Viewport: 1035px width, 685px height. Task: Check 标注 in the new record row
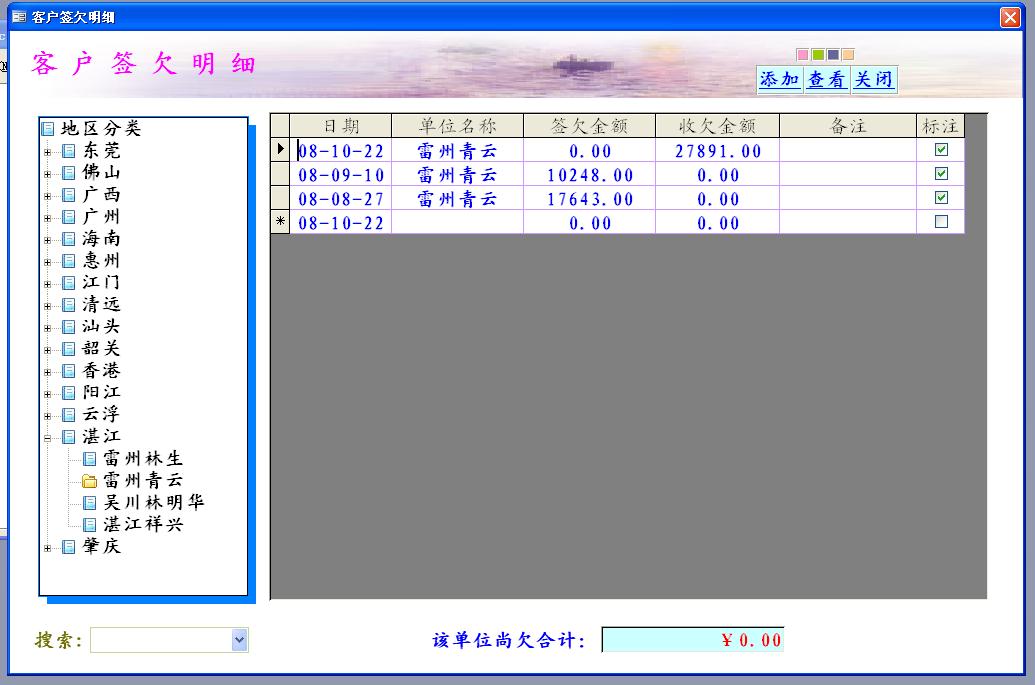pyautogui.click(x=941, y=222)
